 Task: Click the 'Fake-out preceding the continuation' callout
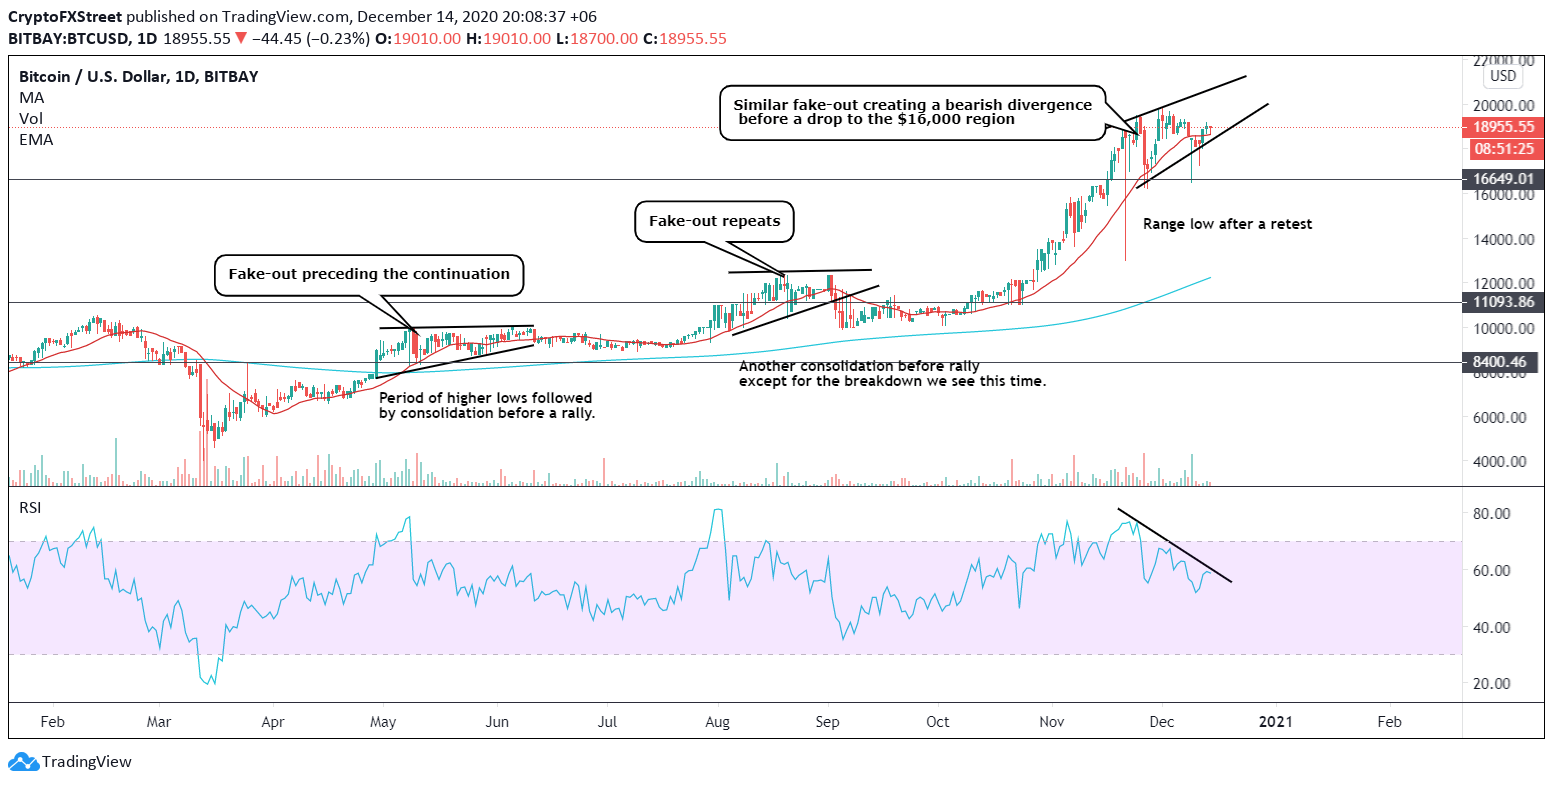point(369,274)
